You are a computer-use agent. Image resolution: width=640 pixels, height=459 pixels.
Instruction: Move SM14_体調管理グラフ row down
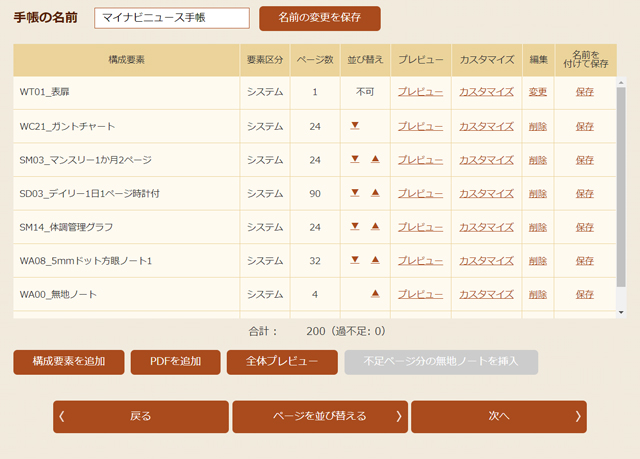pos(355,226)
